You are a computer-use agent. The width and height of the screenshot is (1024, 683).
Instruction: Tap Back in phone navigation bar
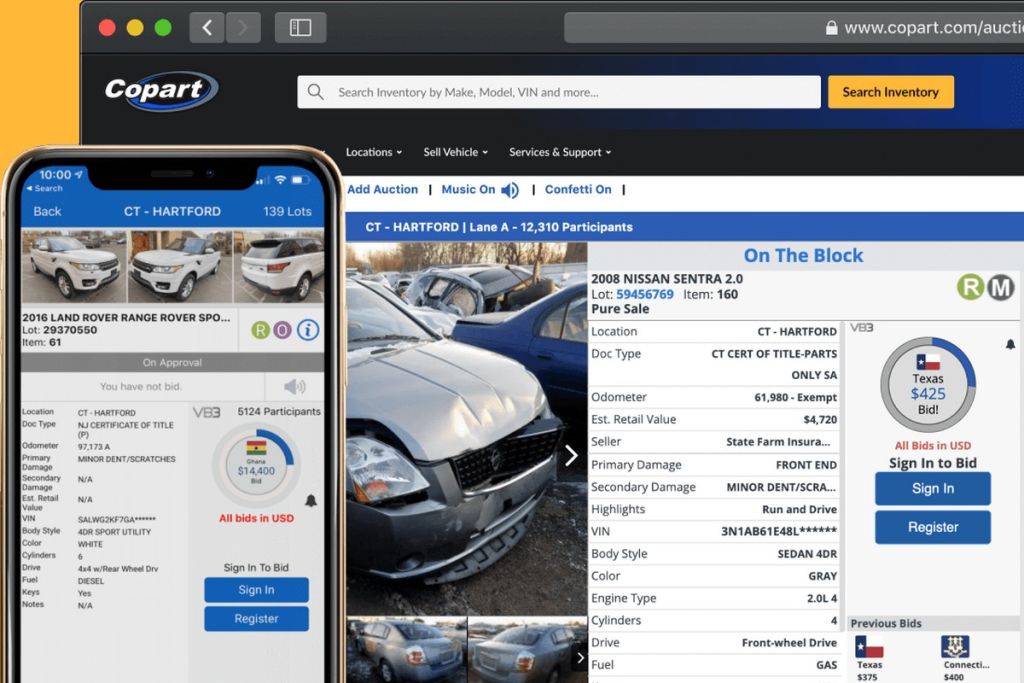pyautogui.click(x=47, y=211)
